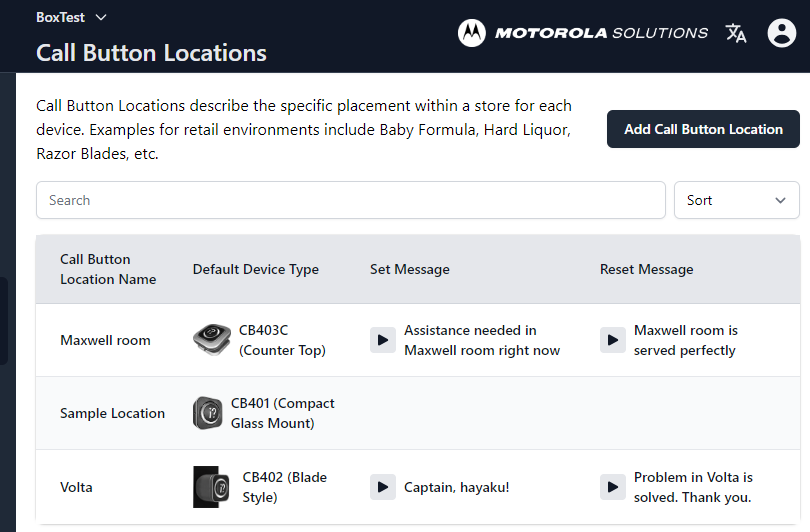This screenshot has width=810, height=532.
Task: Play the Maxwell room reset message
Action: point(613,340)
